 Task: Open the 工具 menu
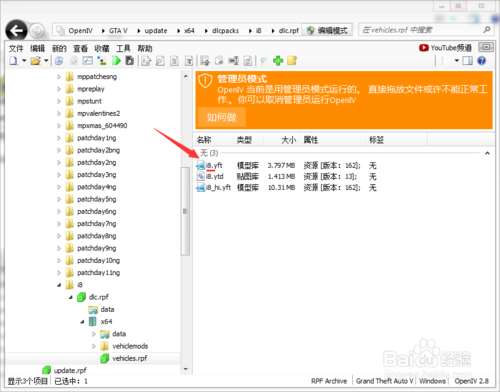123,48
